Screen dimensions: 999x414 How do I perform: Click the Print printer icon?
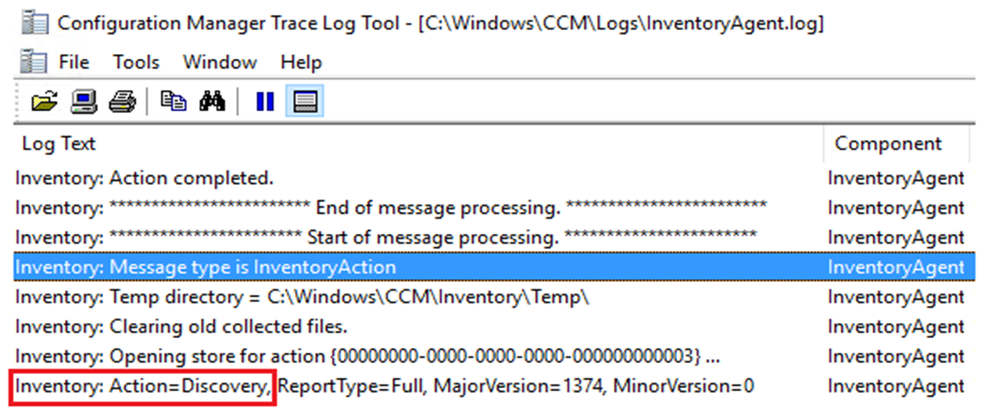122,101
